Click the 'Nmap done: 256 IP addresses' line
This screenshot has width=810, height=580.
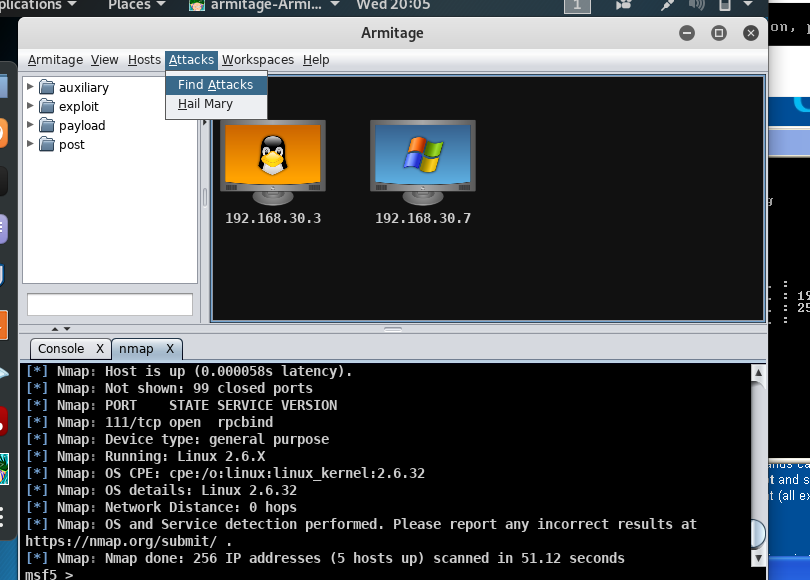pyautogui.click(x=325, y=558)
